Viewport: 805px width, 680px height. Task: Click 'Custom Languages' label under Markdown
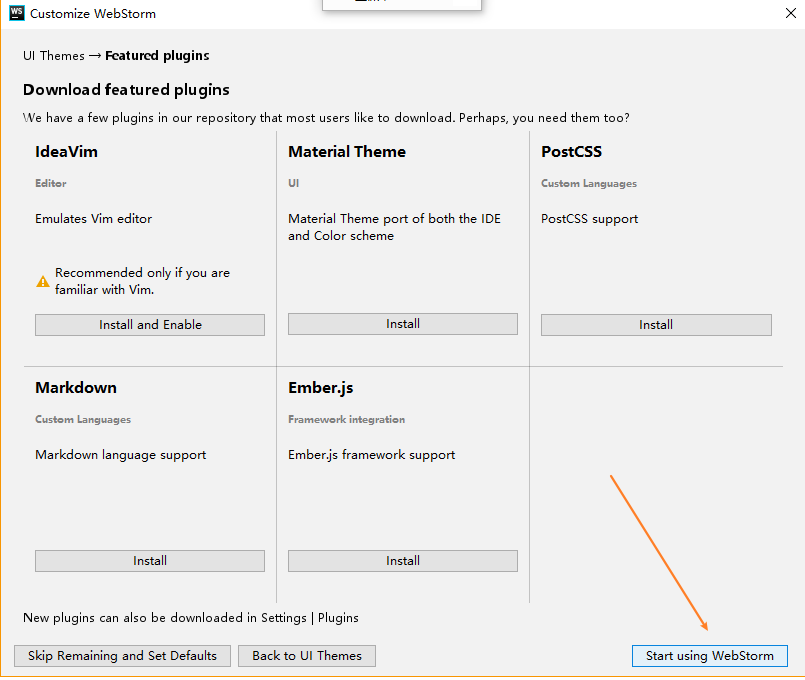pos(83,420)
